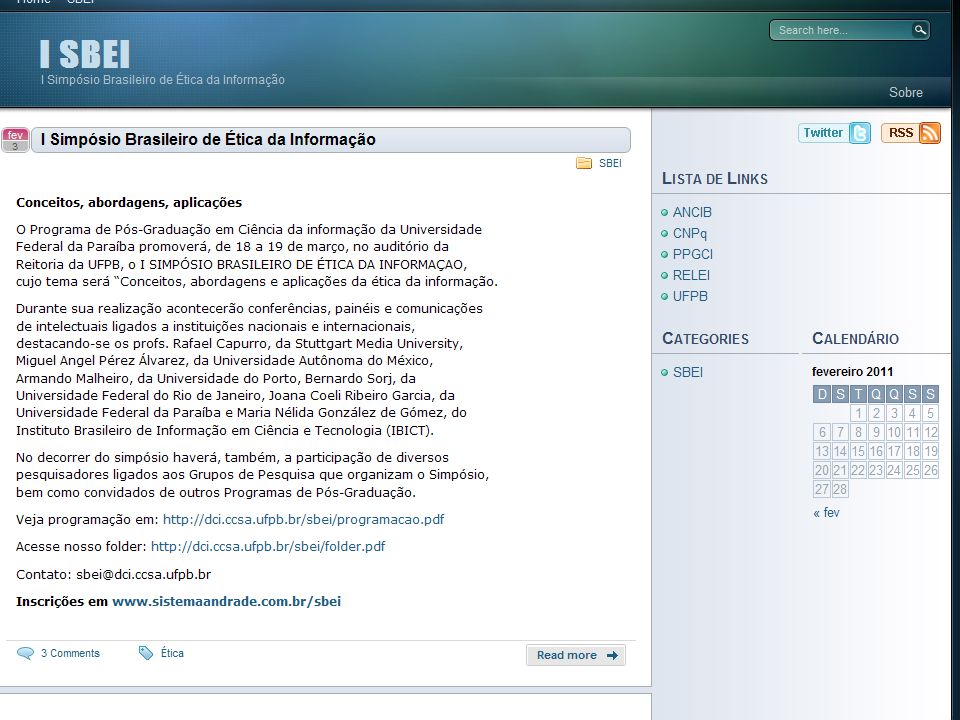Click the Calendário heading

855,339
